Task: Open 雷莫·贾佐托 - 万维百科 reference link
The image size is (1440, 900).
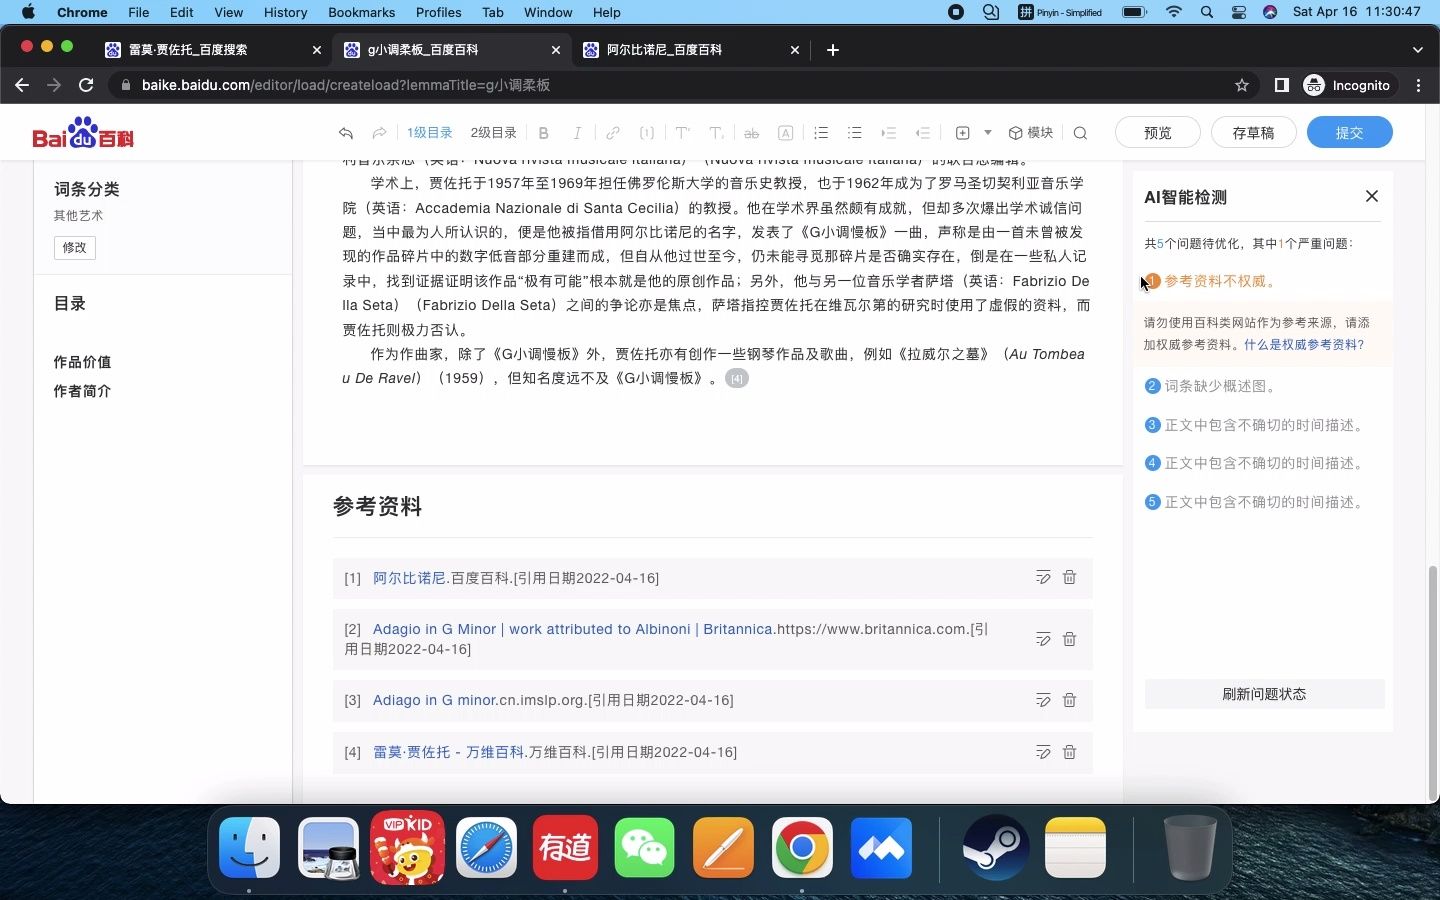Action: tap(448, 752)
